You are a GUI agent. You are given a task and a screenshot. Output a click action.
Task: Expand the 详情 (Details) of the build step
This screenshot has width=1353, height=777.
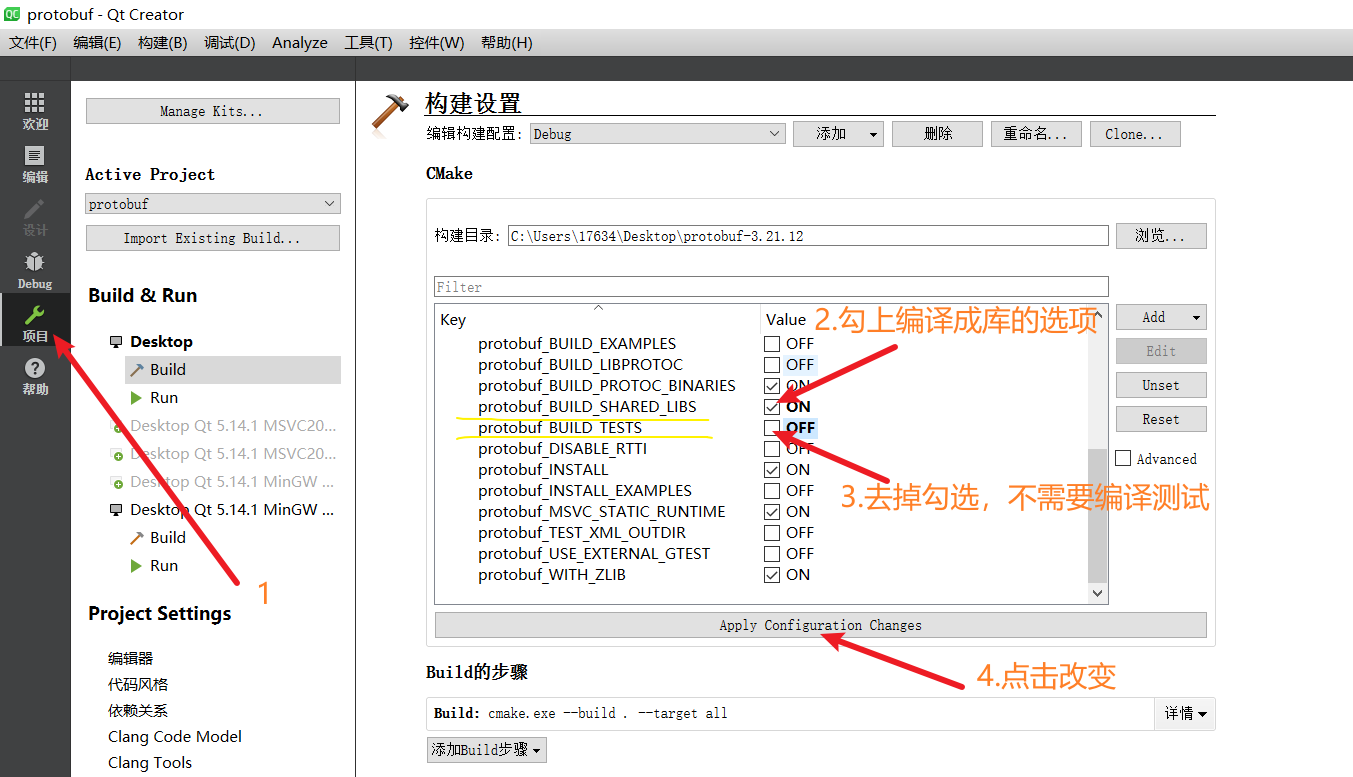pyautogui.click(x=1185, y=714)
